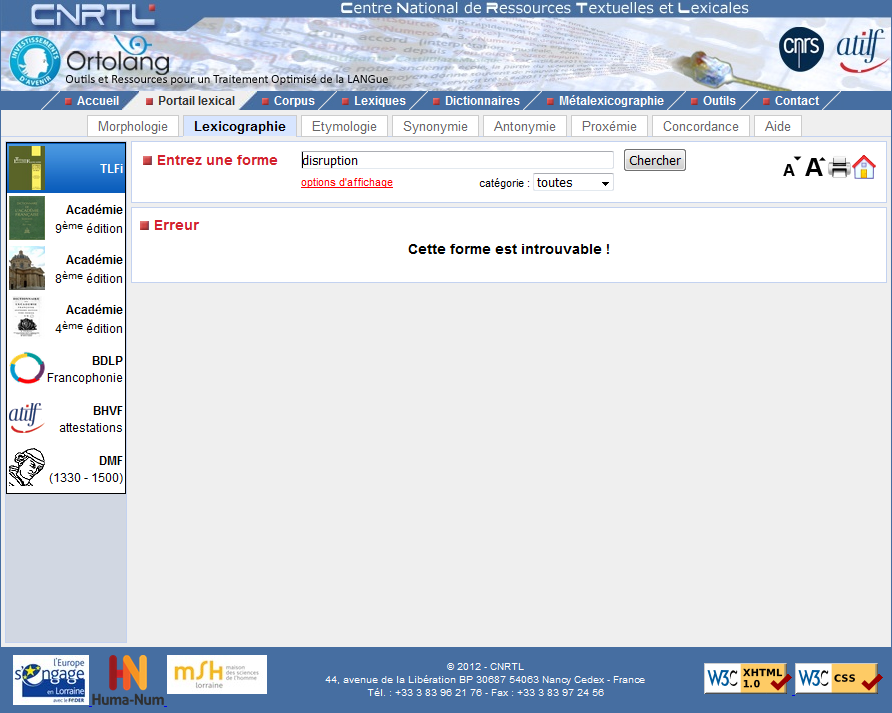Switch to the Synonymie tab
Image resolution: width=892 pixels, height=713 pixels.
(435, 126)
